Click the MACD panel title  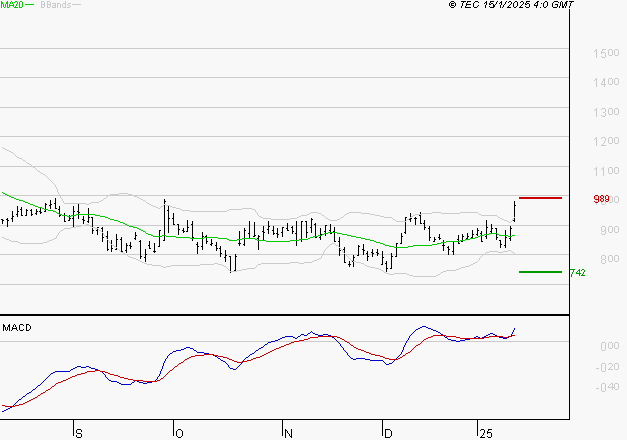pos(16,327)
